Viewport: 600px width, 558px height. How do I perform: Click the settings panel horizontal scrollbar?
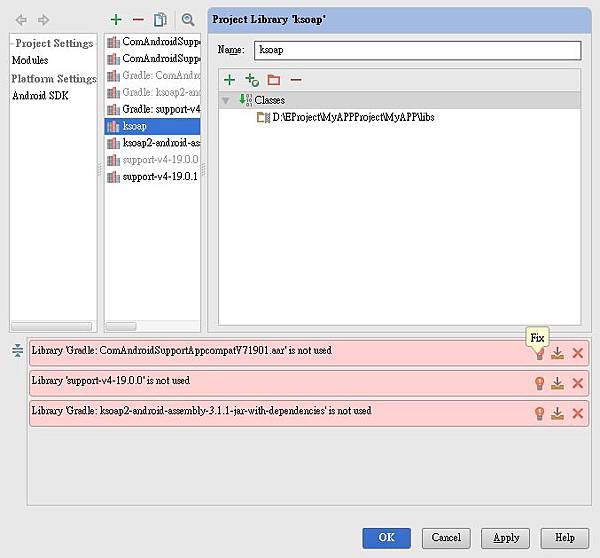(52, 326)
